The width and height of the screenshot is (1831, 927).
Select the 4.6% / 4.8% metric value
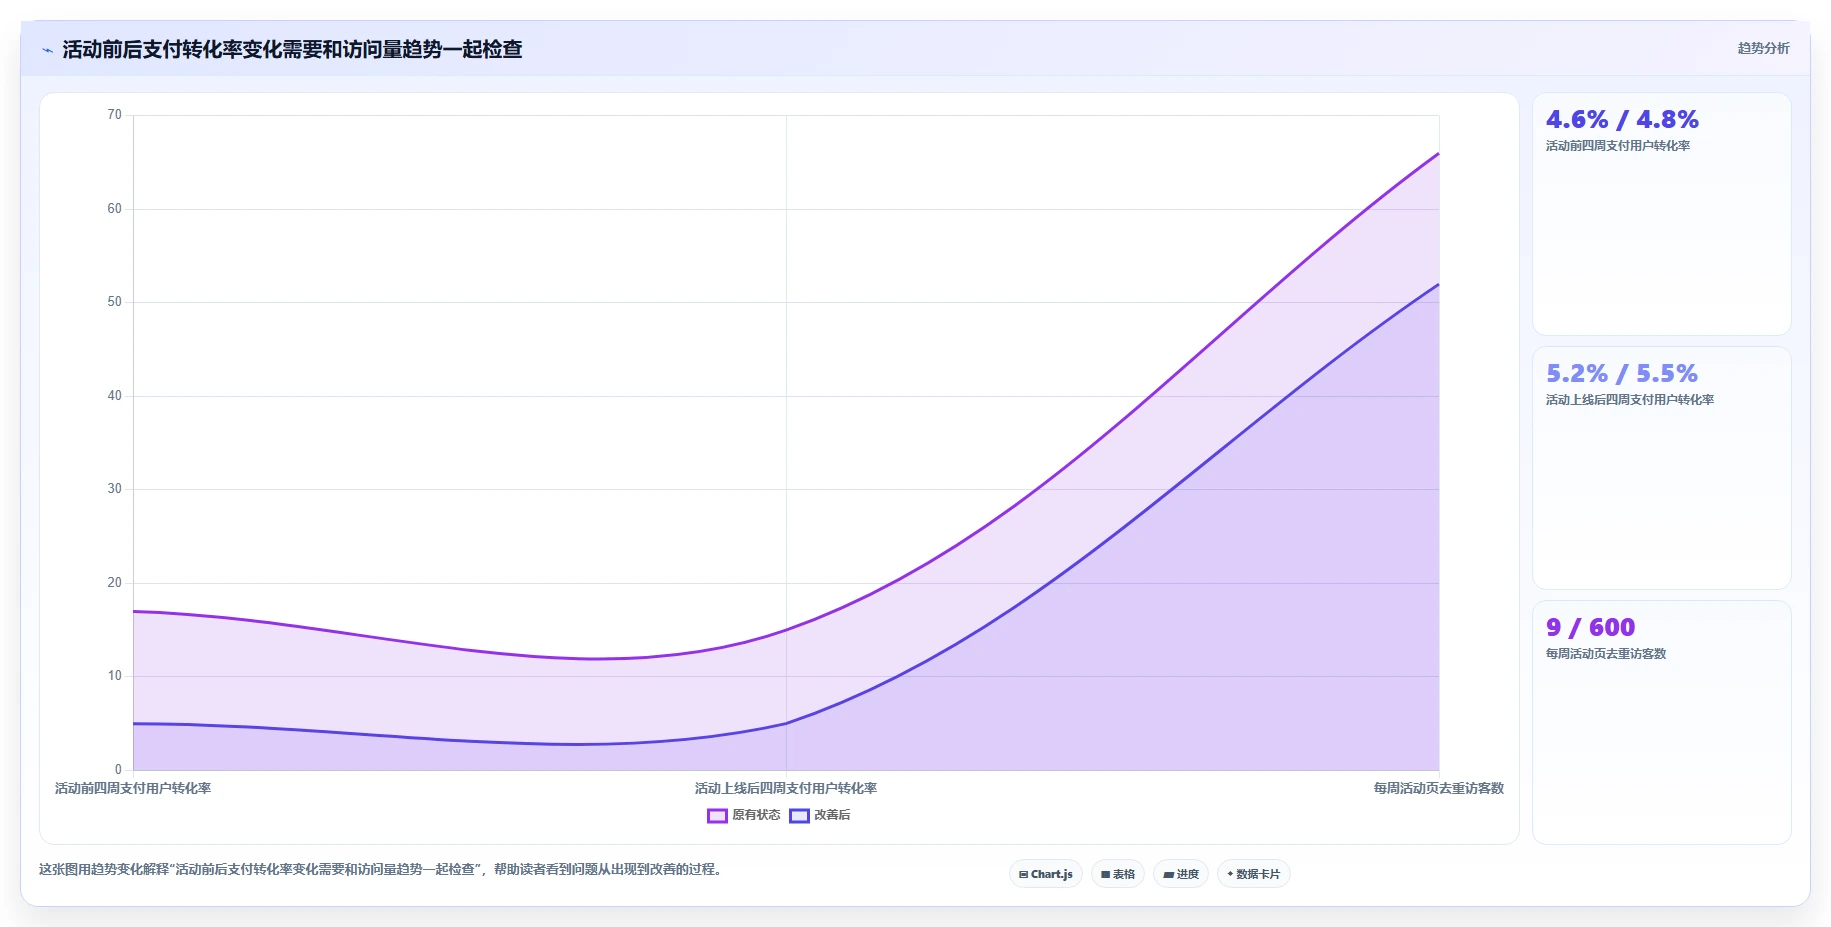click(1622, 120)
